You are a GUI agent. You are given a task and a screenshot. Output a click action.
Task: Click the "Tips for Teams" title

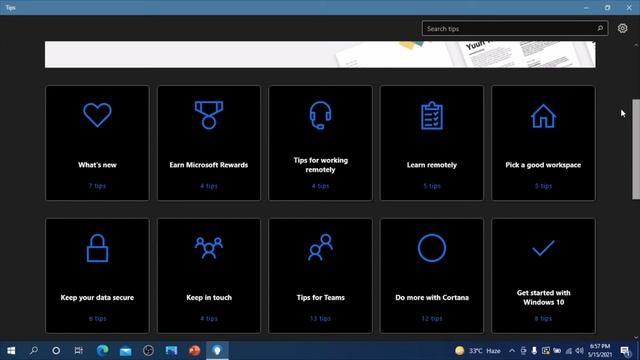pyautogui.click(x=320, y=298)
